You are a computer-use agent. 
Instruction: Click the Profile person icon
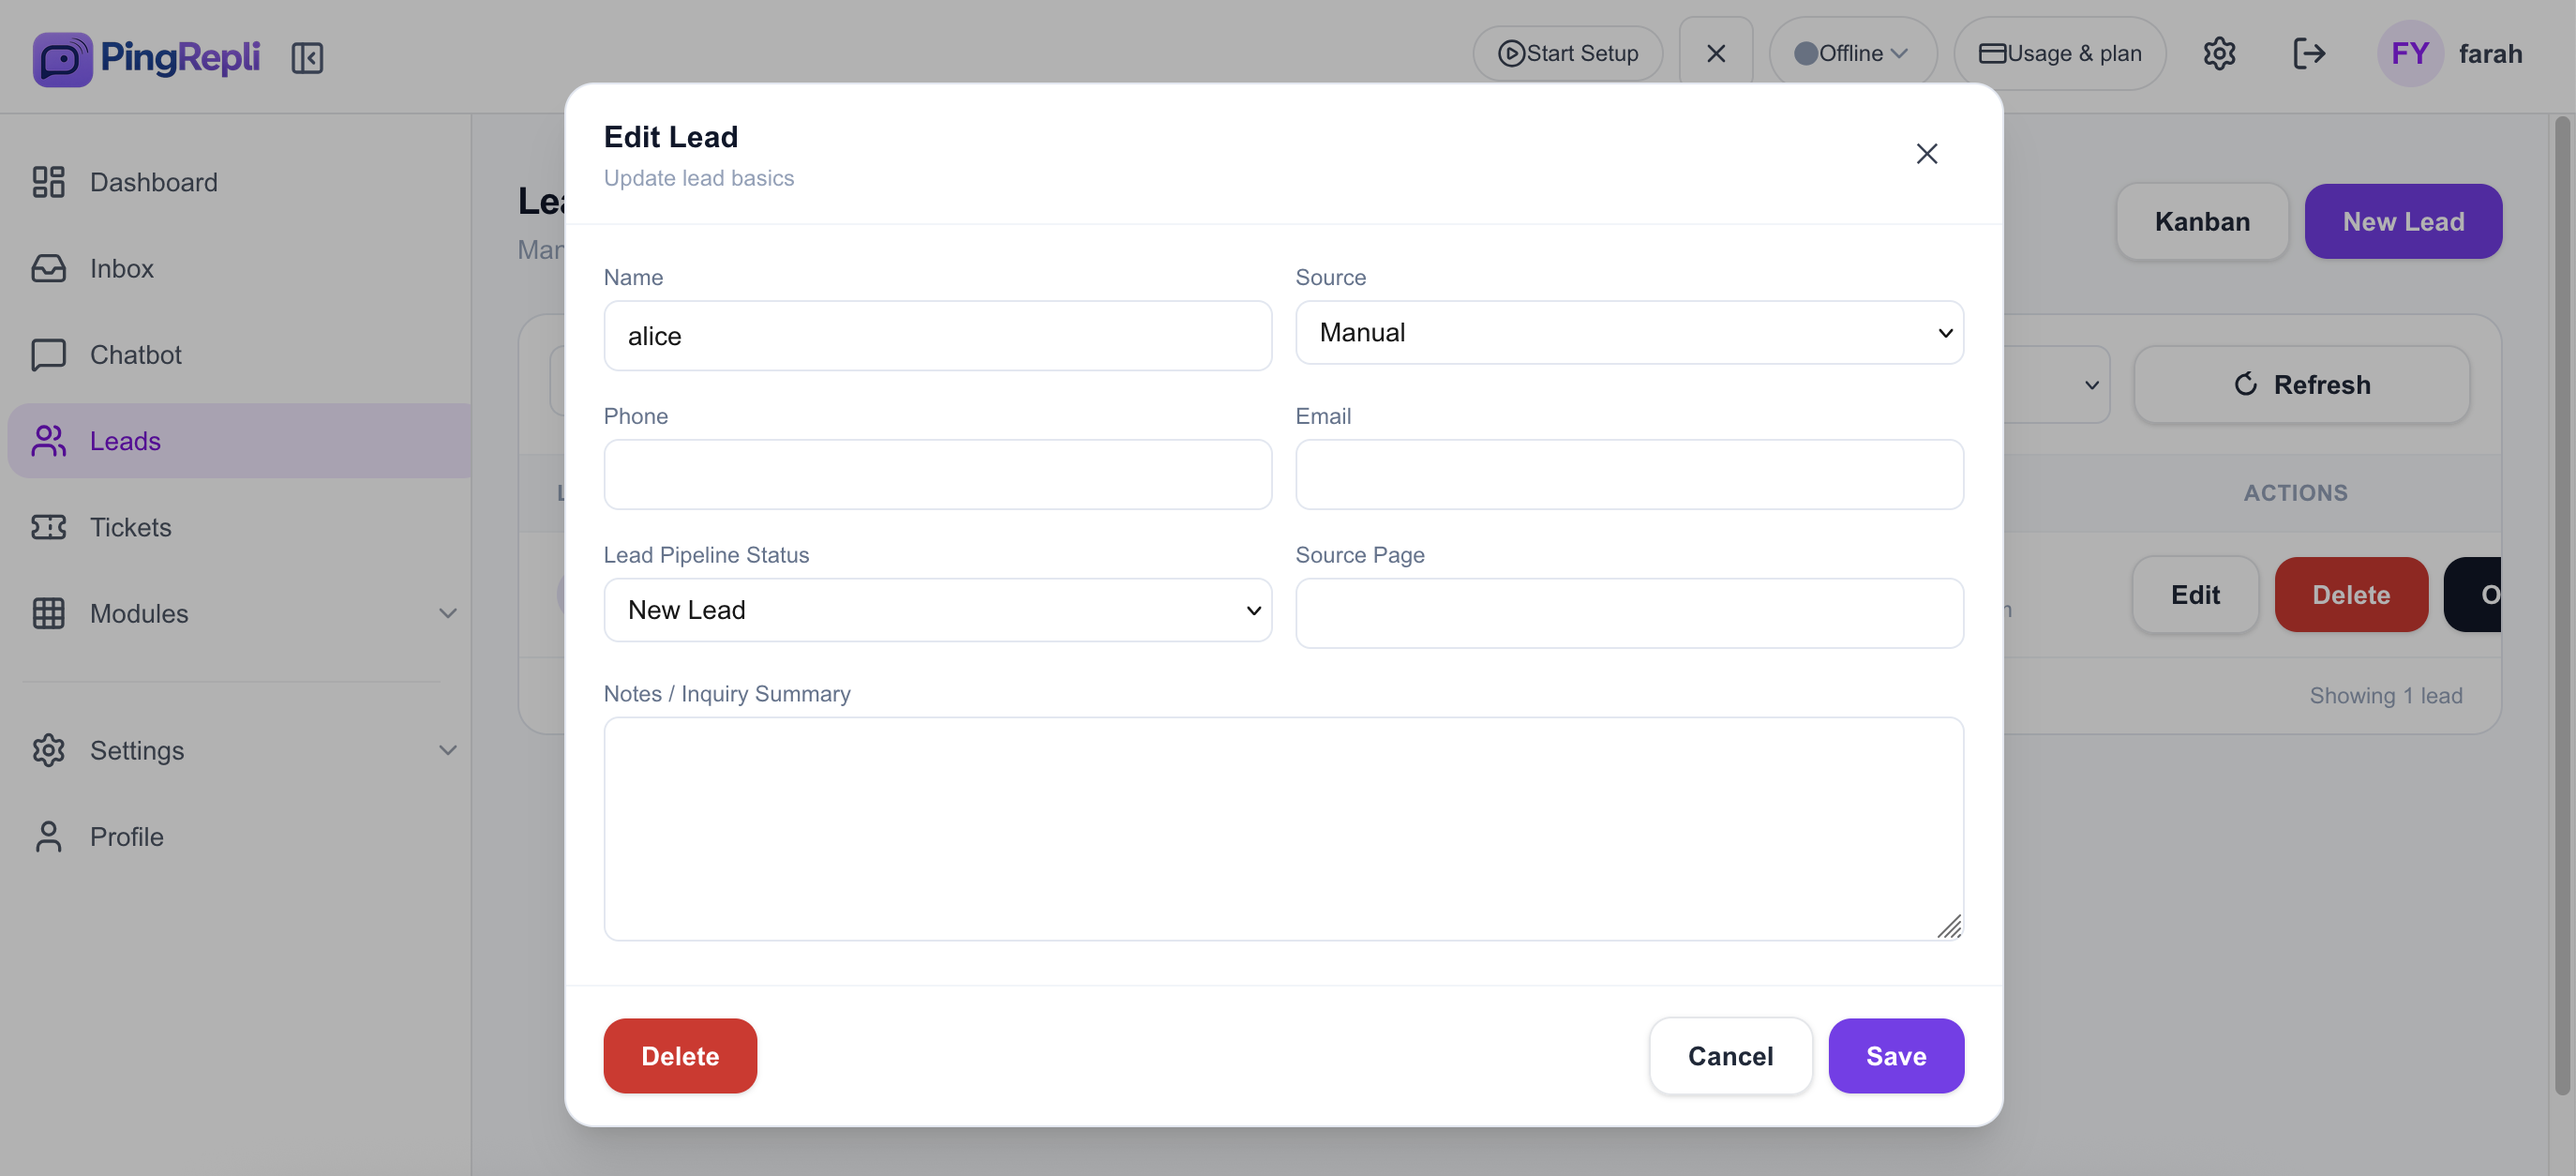tap(48, 836)
